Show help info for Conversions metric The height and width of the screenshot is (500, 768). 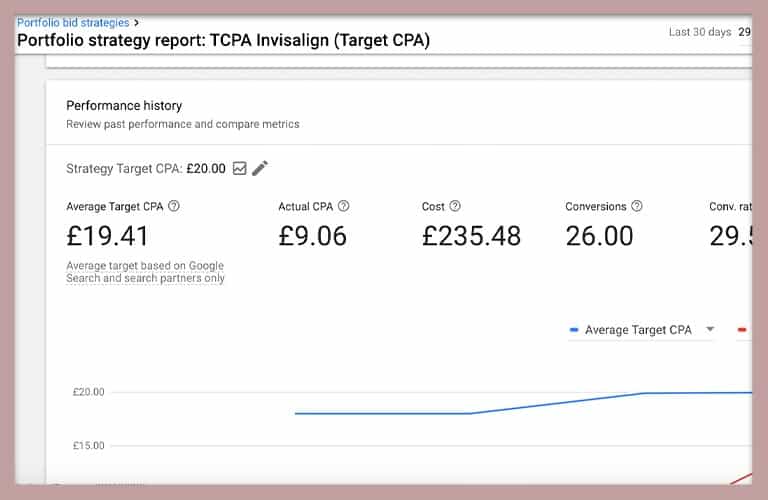click(x=637, y=206)
